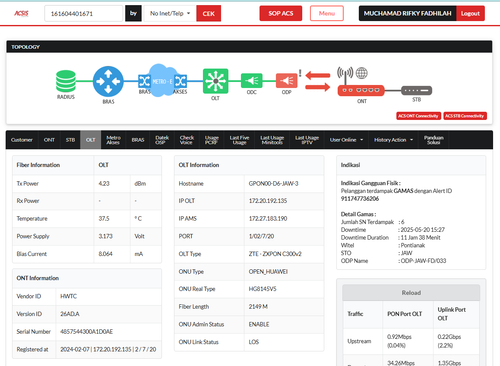The height and width of the screenshot is (366, 500).
Task: Click OLT Type value ZTE - ZXPON C300v2
Action: (x=275, y=254)
